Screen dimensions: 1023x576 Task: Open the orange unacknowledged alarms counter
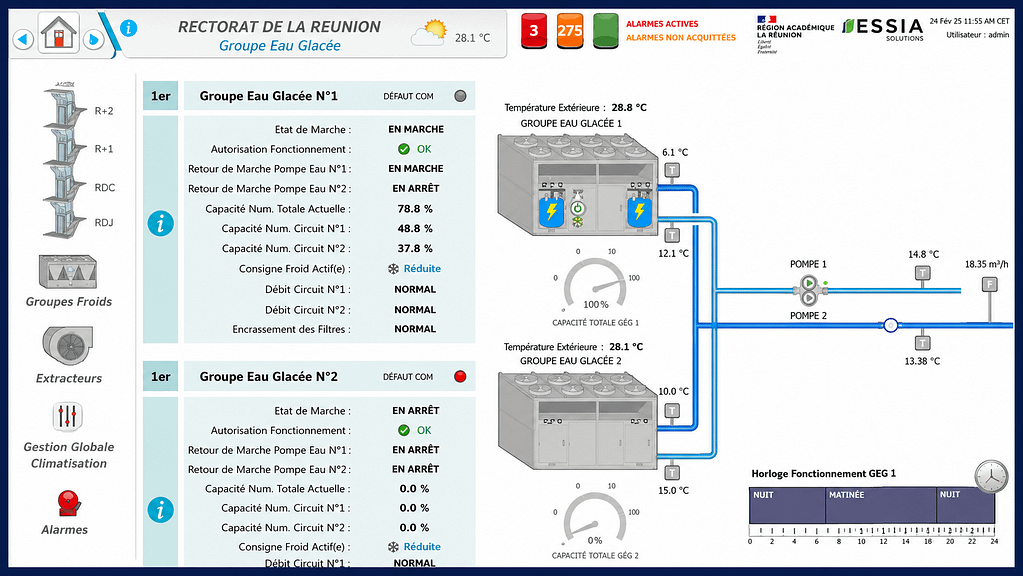(570, 31)
